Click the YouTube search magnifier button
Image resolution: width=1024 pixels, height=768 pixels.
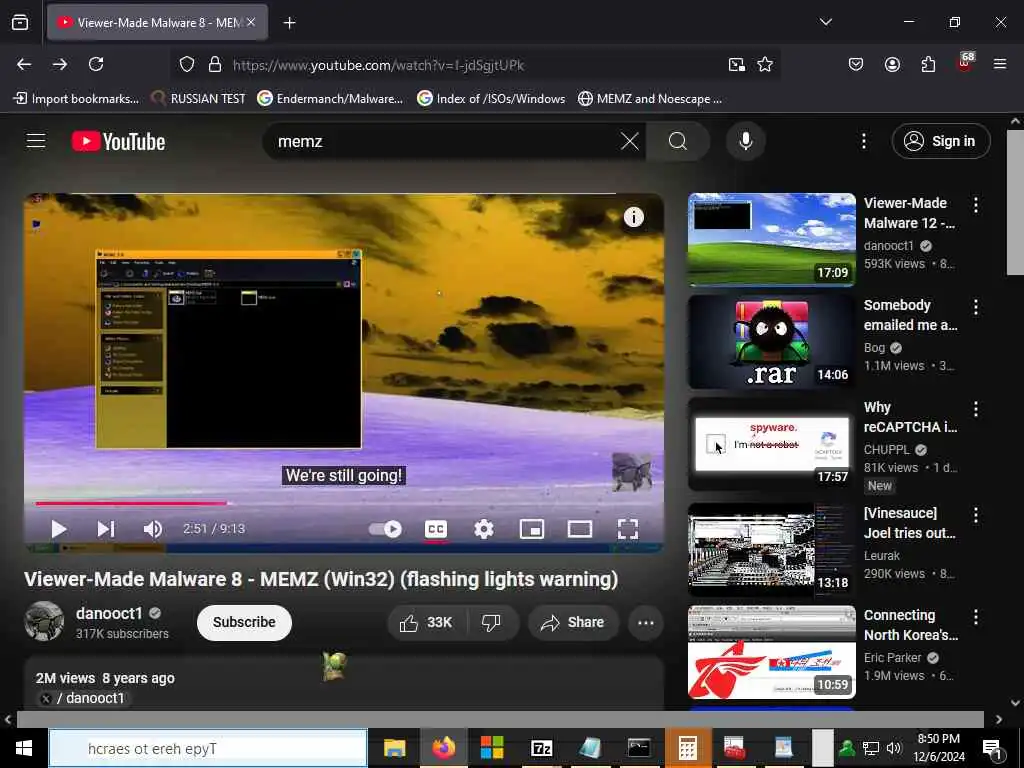click(x=678, y=141)
